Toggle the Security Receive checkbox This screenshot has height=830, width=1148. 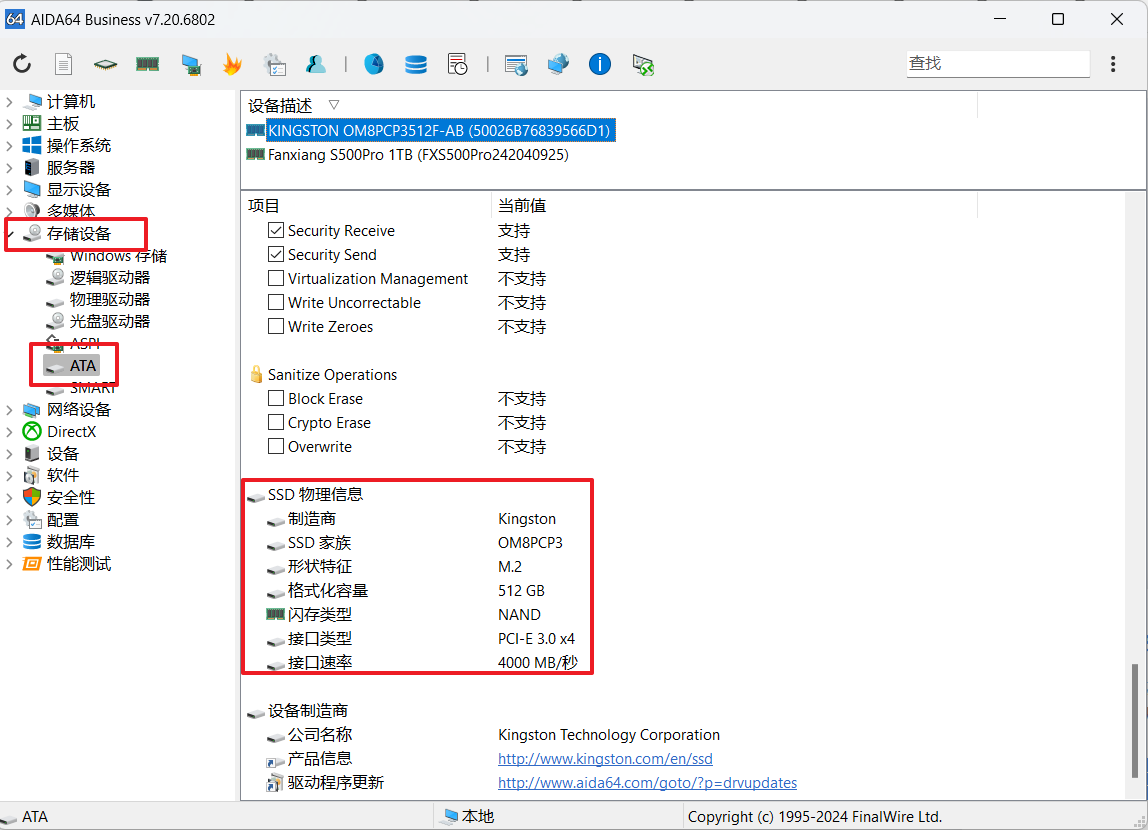[x=276, y=230]
